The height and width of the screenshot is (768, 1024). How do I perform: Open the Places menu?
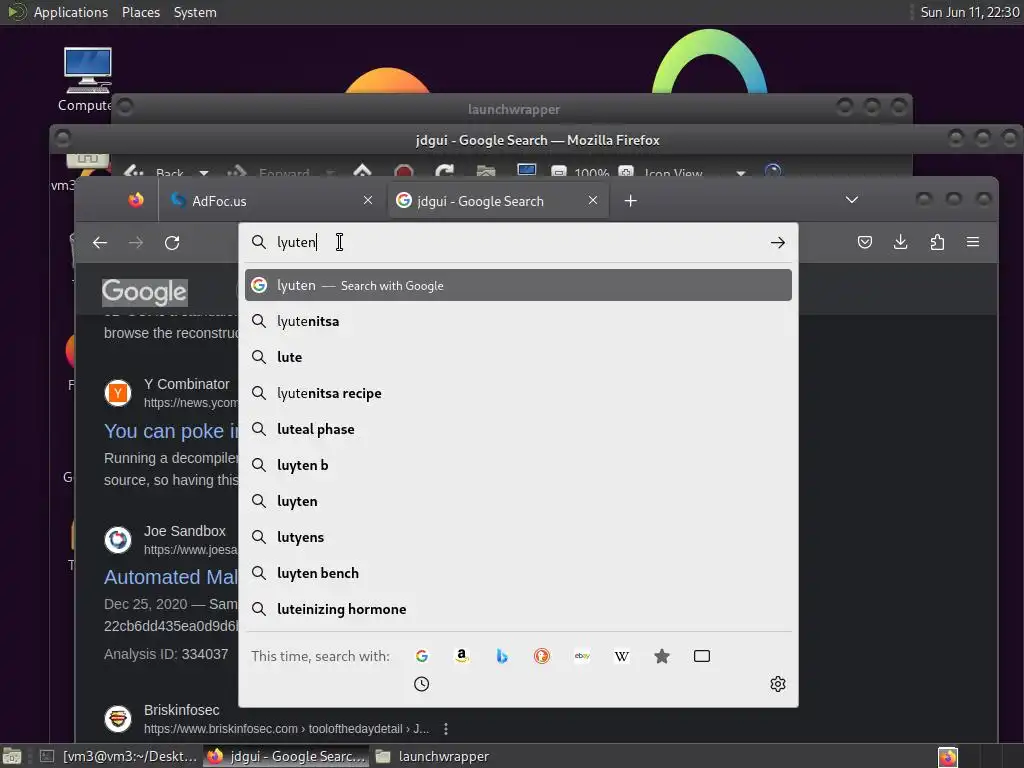141,12
